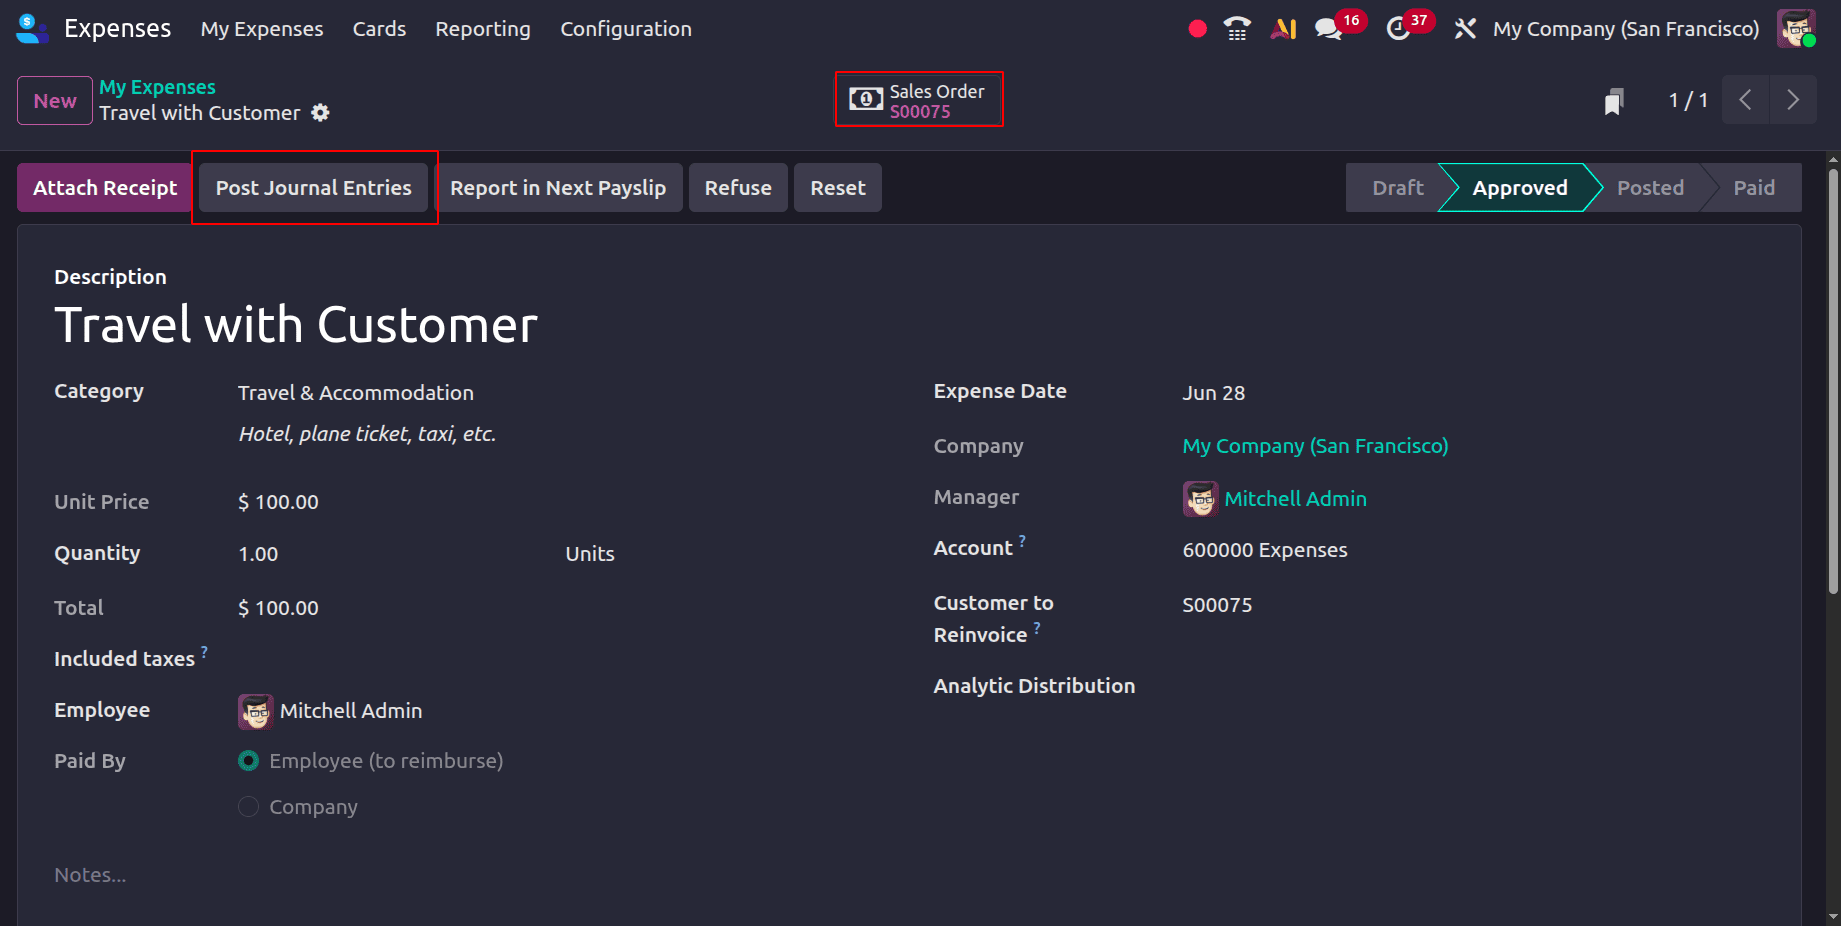Click the bookmark icon near pager
The width and height of the screenshot is (1841, 926).
(x=1613, y=101)
